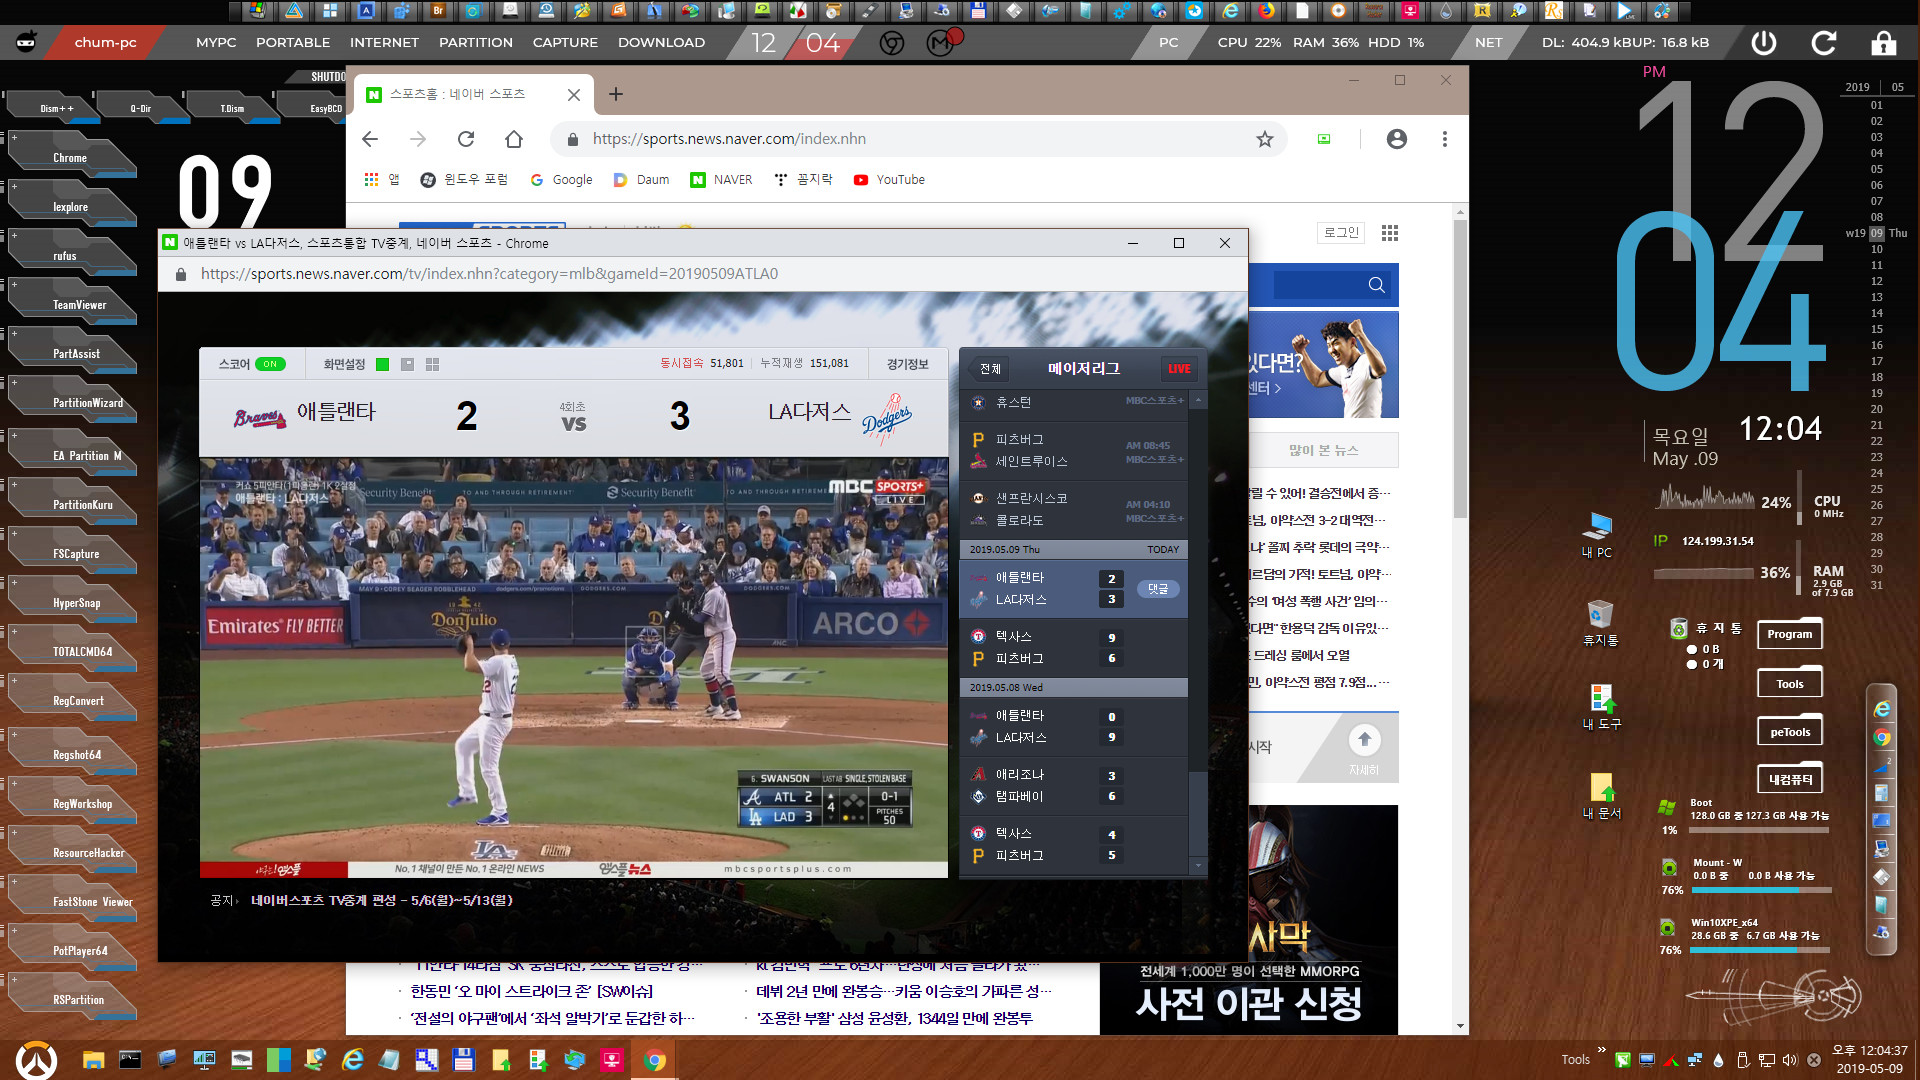The image size is (1920, 1080).
Task: Select the picture-in-picture screen layout icon
Action: point(407,364)
